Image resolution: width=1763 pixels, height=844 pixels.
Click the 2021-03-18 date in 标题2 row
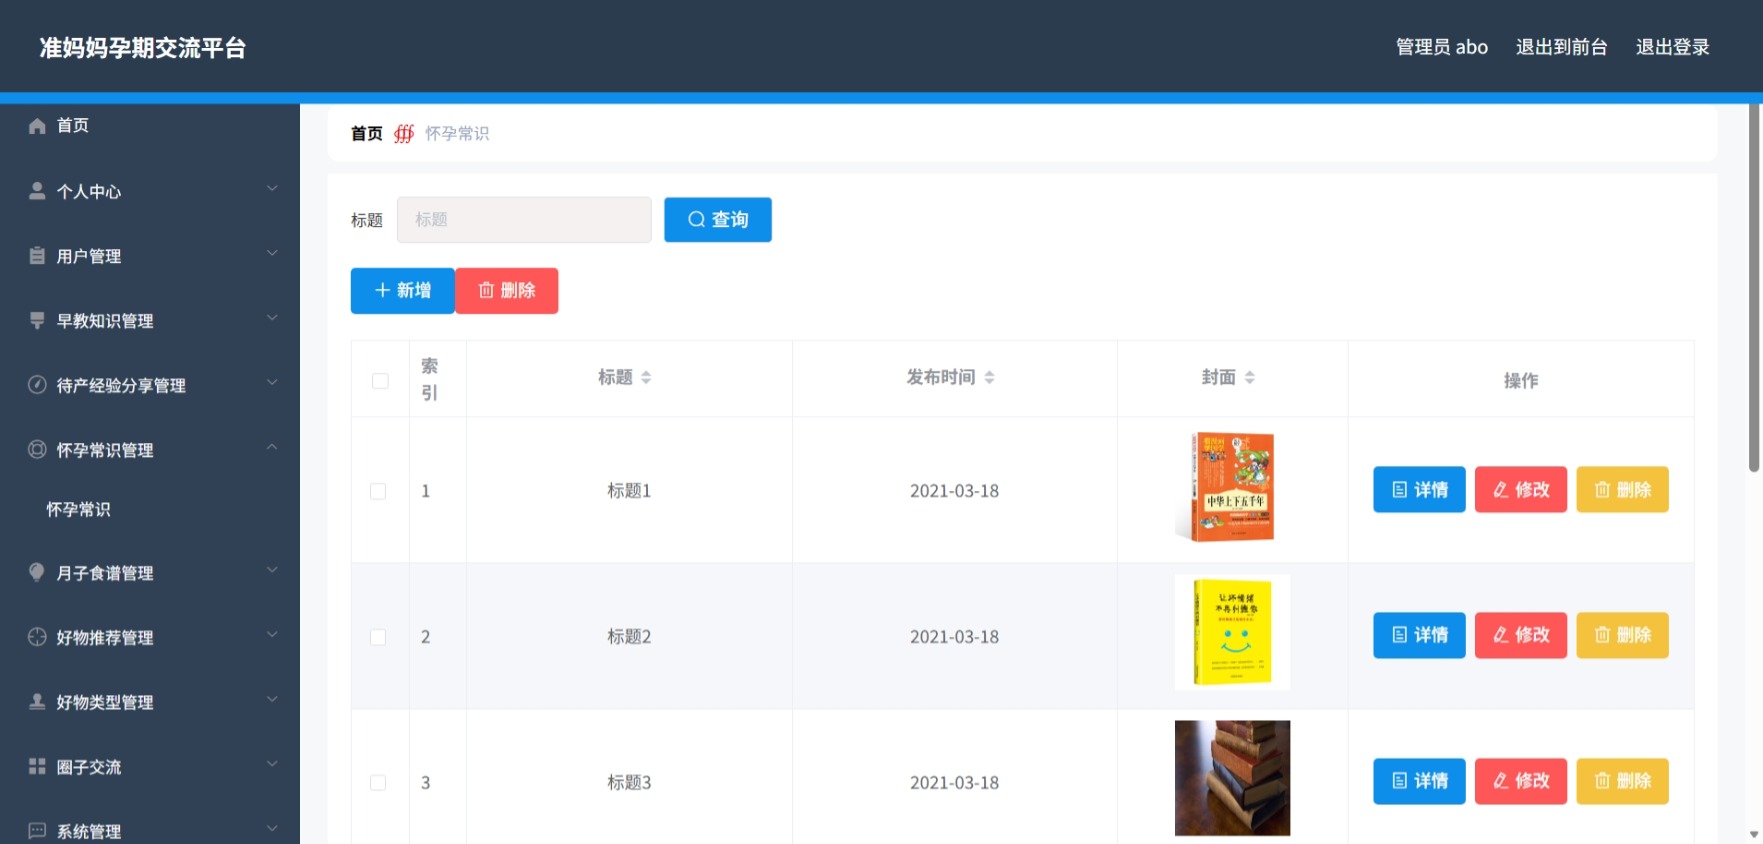point(954,637)
